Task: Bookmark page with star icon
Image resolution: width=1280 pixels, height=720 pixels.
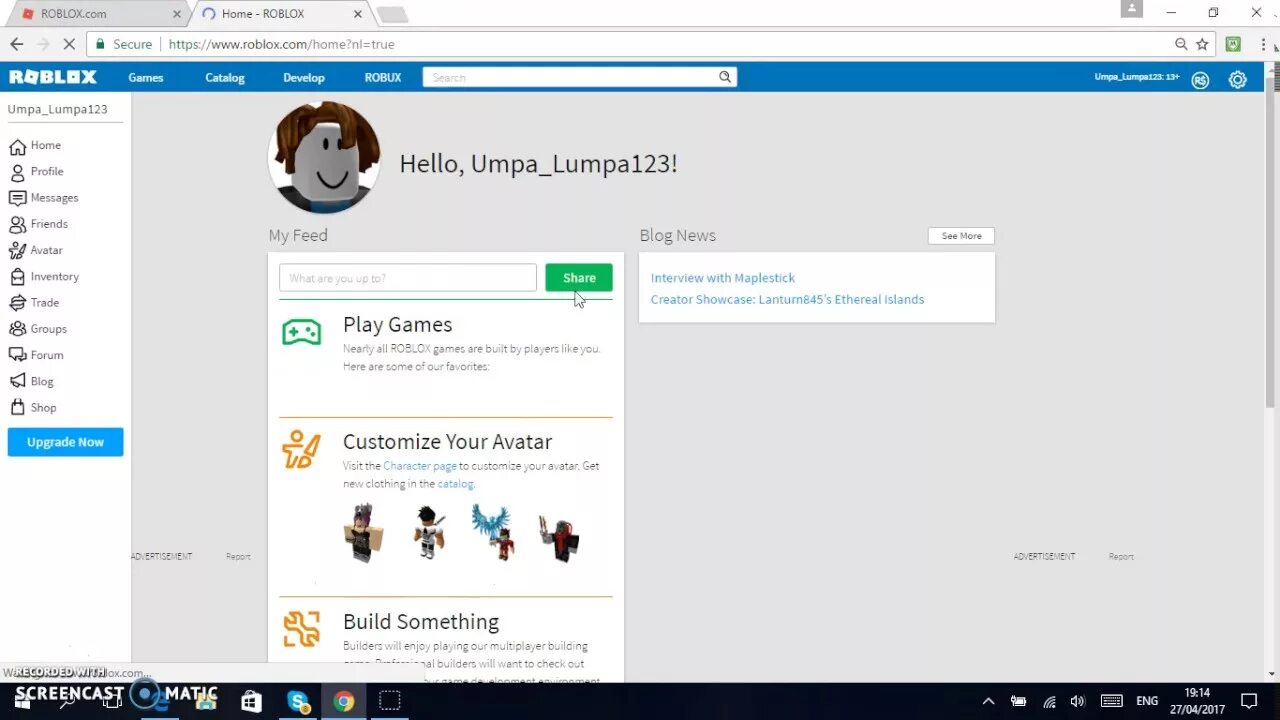Action: pos(1202,44)
